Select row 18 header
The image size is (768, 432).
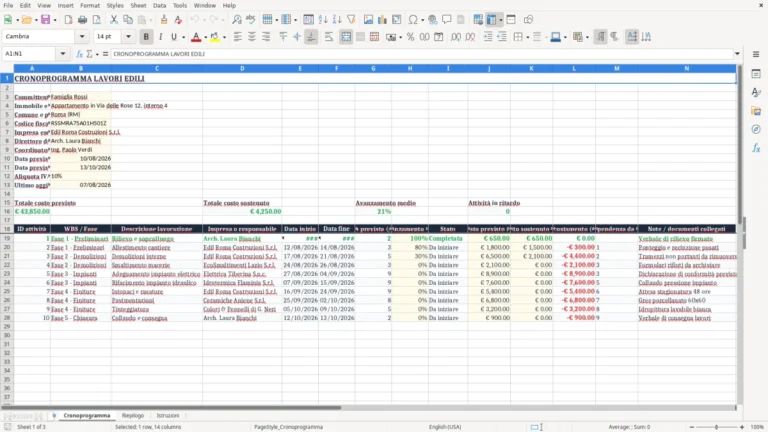click(7, 229)
